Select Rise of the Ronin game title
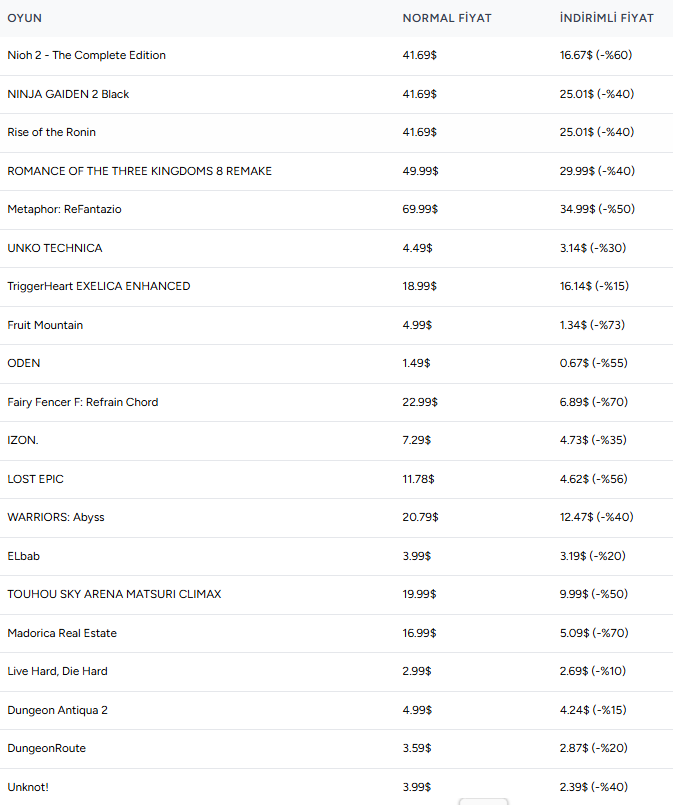Viewport: 673px width, 805px height. 51,132
